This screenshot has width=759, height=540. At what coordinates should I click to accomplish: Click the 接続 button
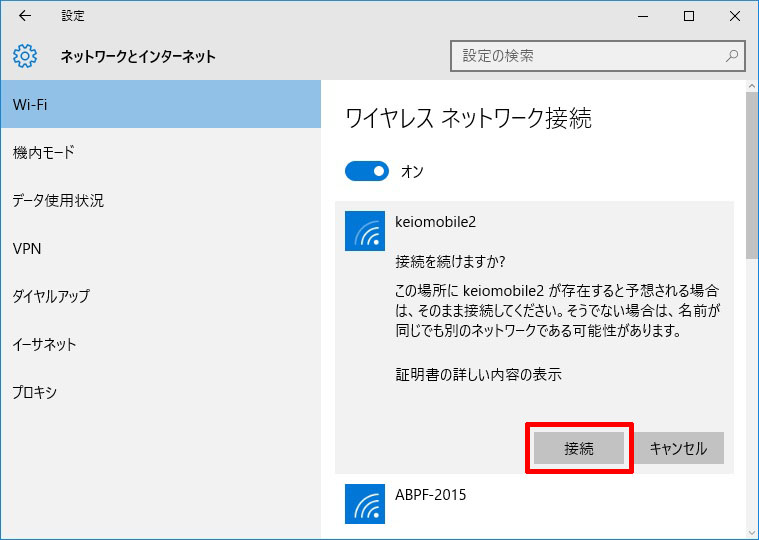pos(579,448)
